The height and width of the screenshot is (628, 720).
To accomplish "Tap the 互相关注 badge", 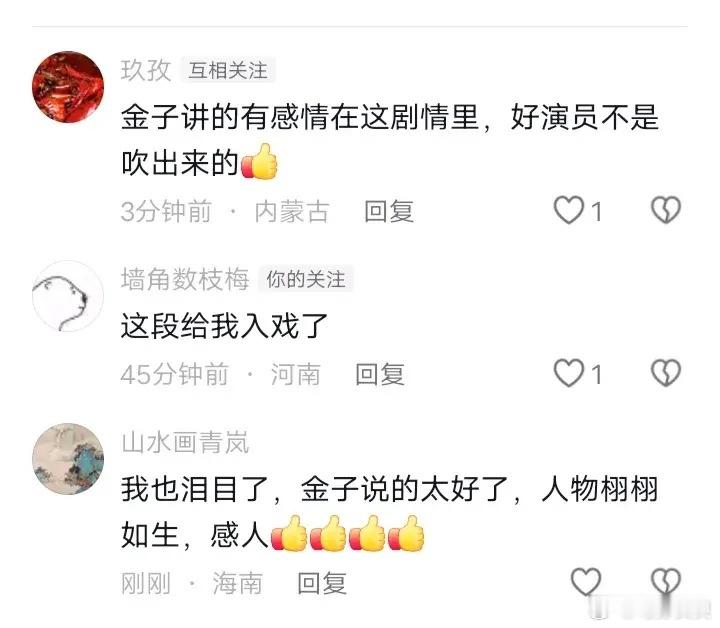I will [228, 70].
